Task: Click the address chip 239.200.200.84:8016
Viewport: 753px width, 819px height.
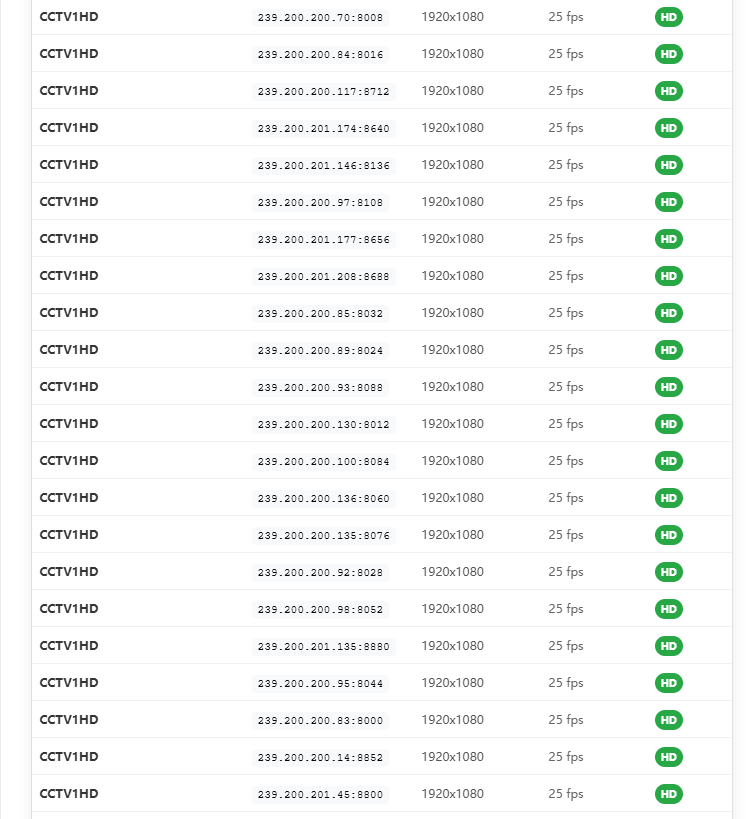Action: pos(320,54)
